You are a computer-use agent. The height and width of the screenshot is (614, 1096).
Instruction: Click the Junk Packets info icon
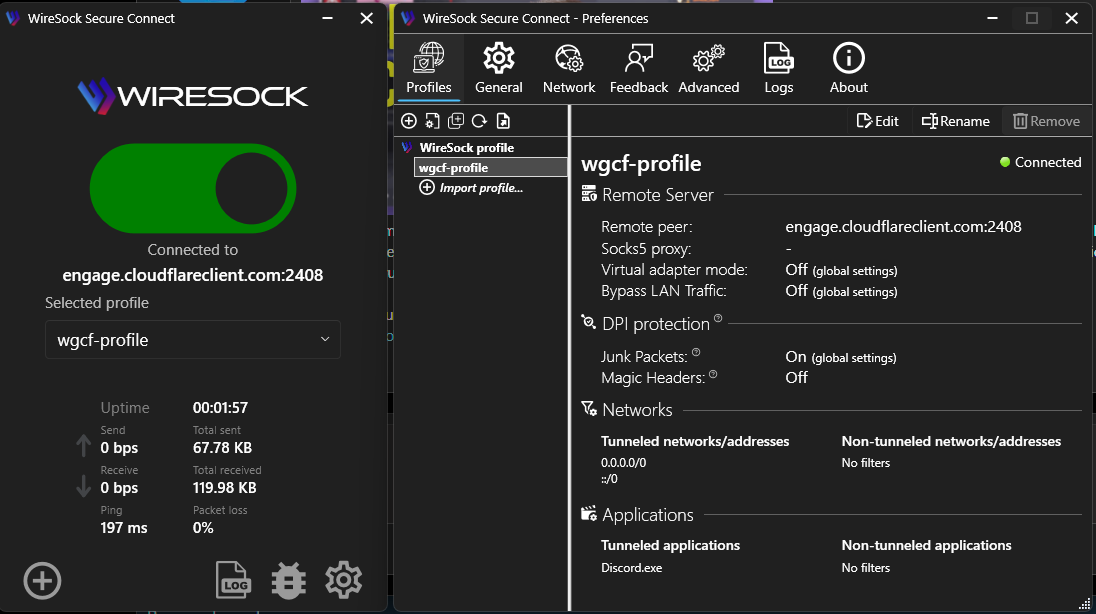(696, 352)
